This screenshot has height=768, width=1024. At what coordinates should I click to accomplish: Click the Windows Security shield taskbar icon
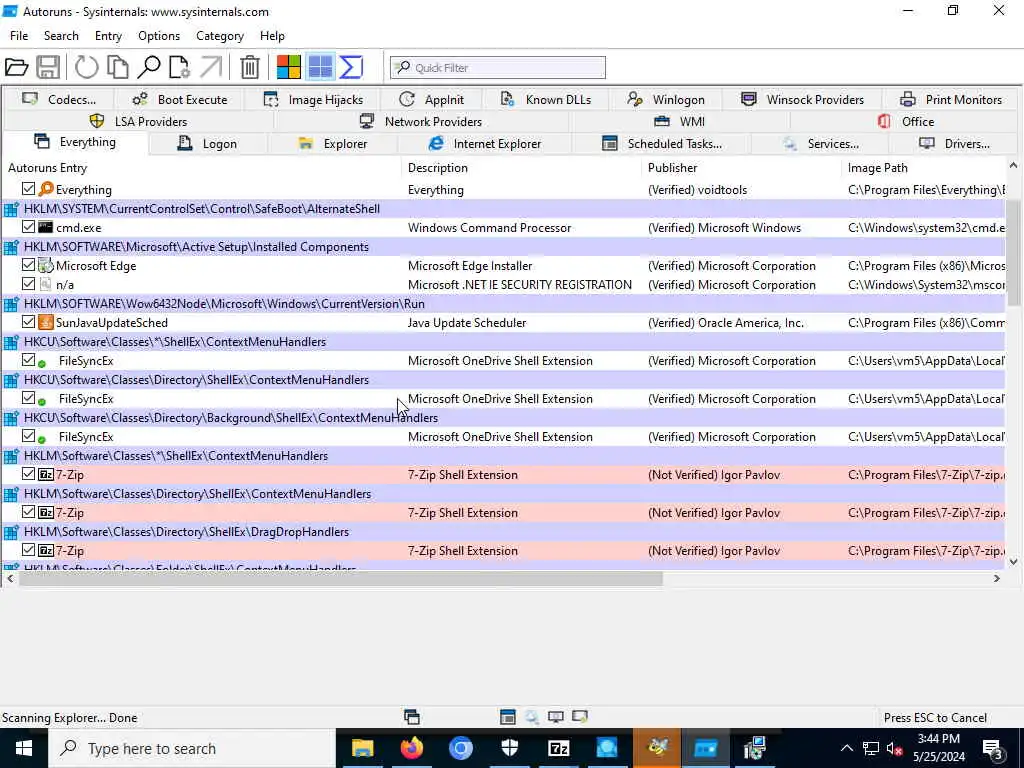click(x=509, y=748)
